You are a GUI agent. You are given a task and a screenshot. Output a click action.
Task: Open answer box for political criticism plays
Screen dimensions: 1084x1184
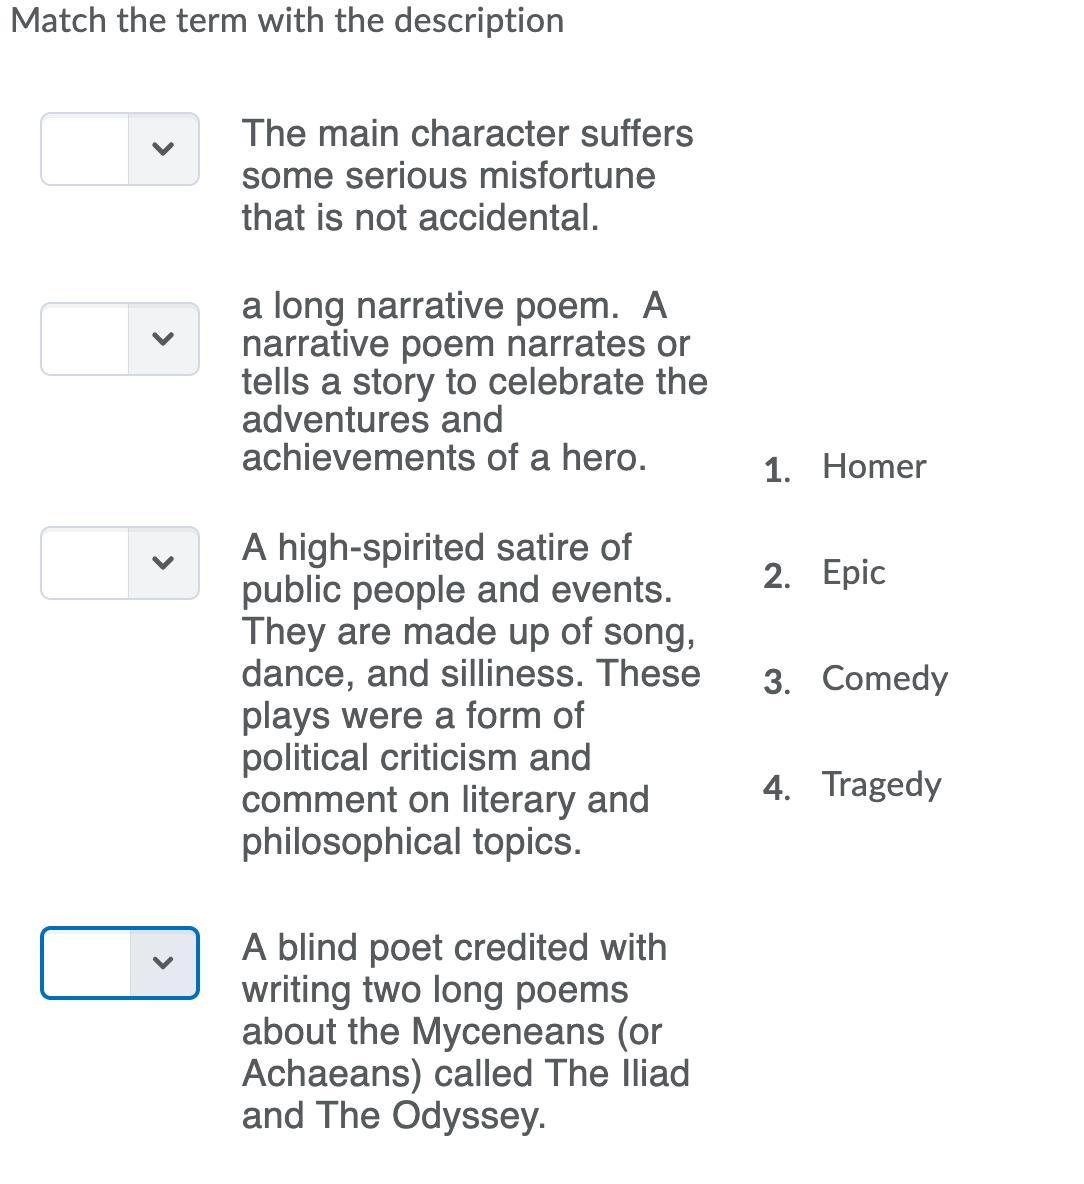(86, 563)
